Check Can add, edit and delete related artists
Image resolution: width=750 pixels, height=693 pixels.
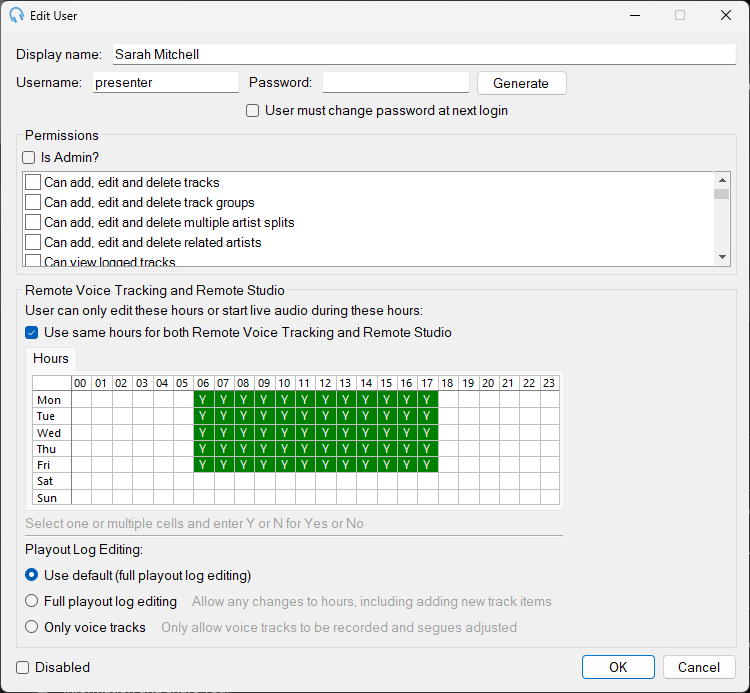pos(33,242)
